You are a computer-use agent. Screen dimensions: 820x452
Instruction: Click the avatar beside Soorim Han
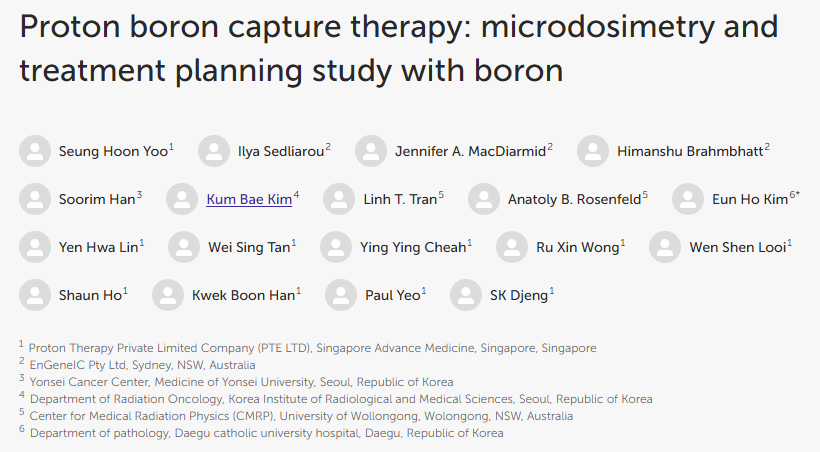coord(34,199)
